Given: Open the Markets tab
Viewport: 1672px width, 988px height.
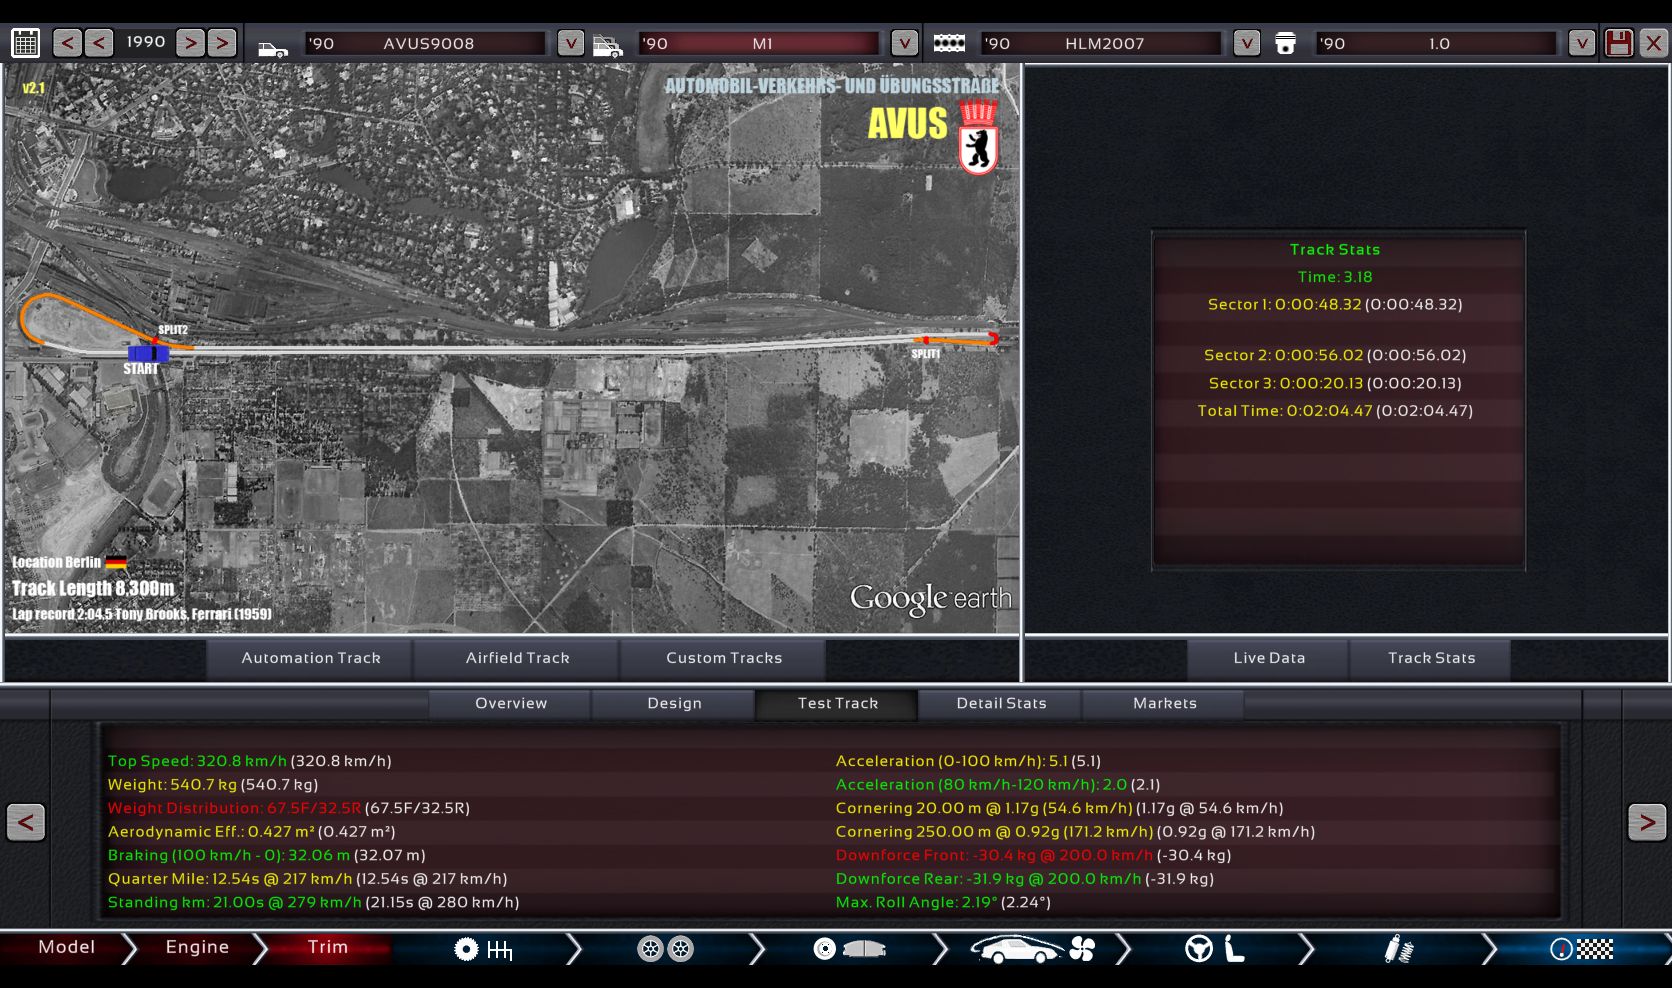Looking at the screenshot, I should point(1164,704).
